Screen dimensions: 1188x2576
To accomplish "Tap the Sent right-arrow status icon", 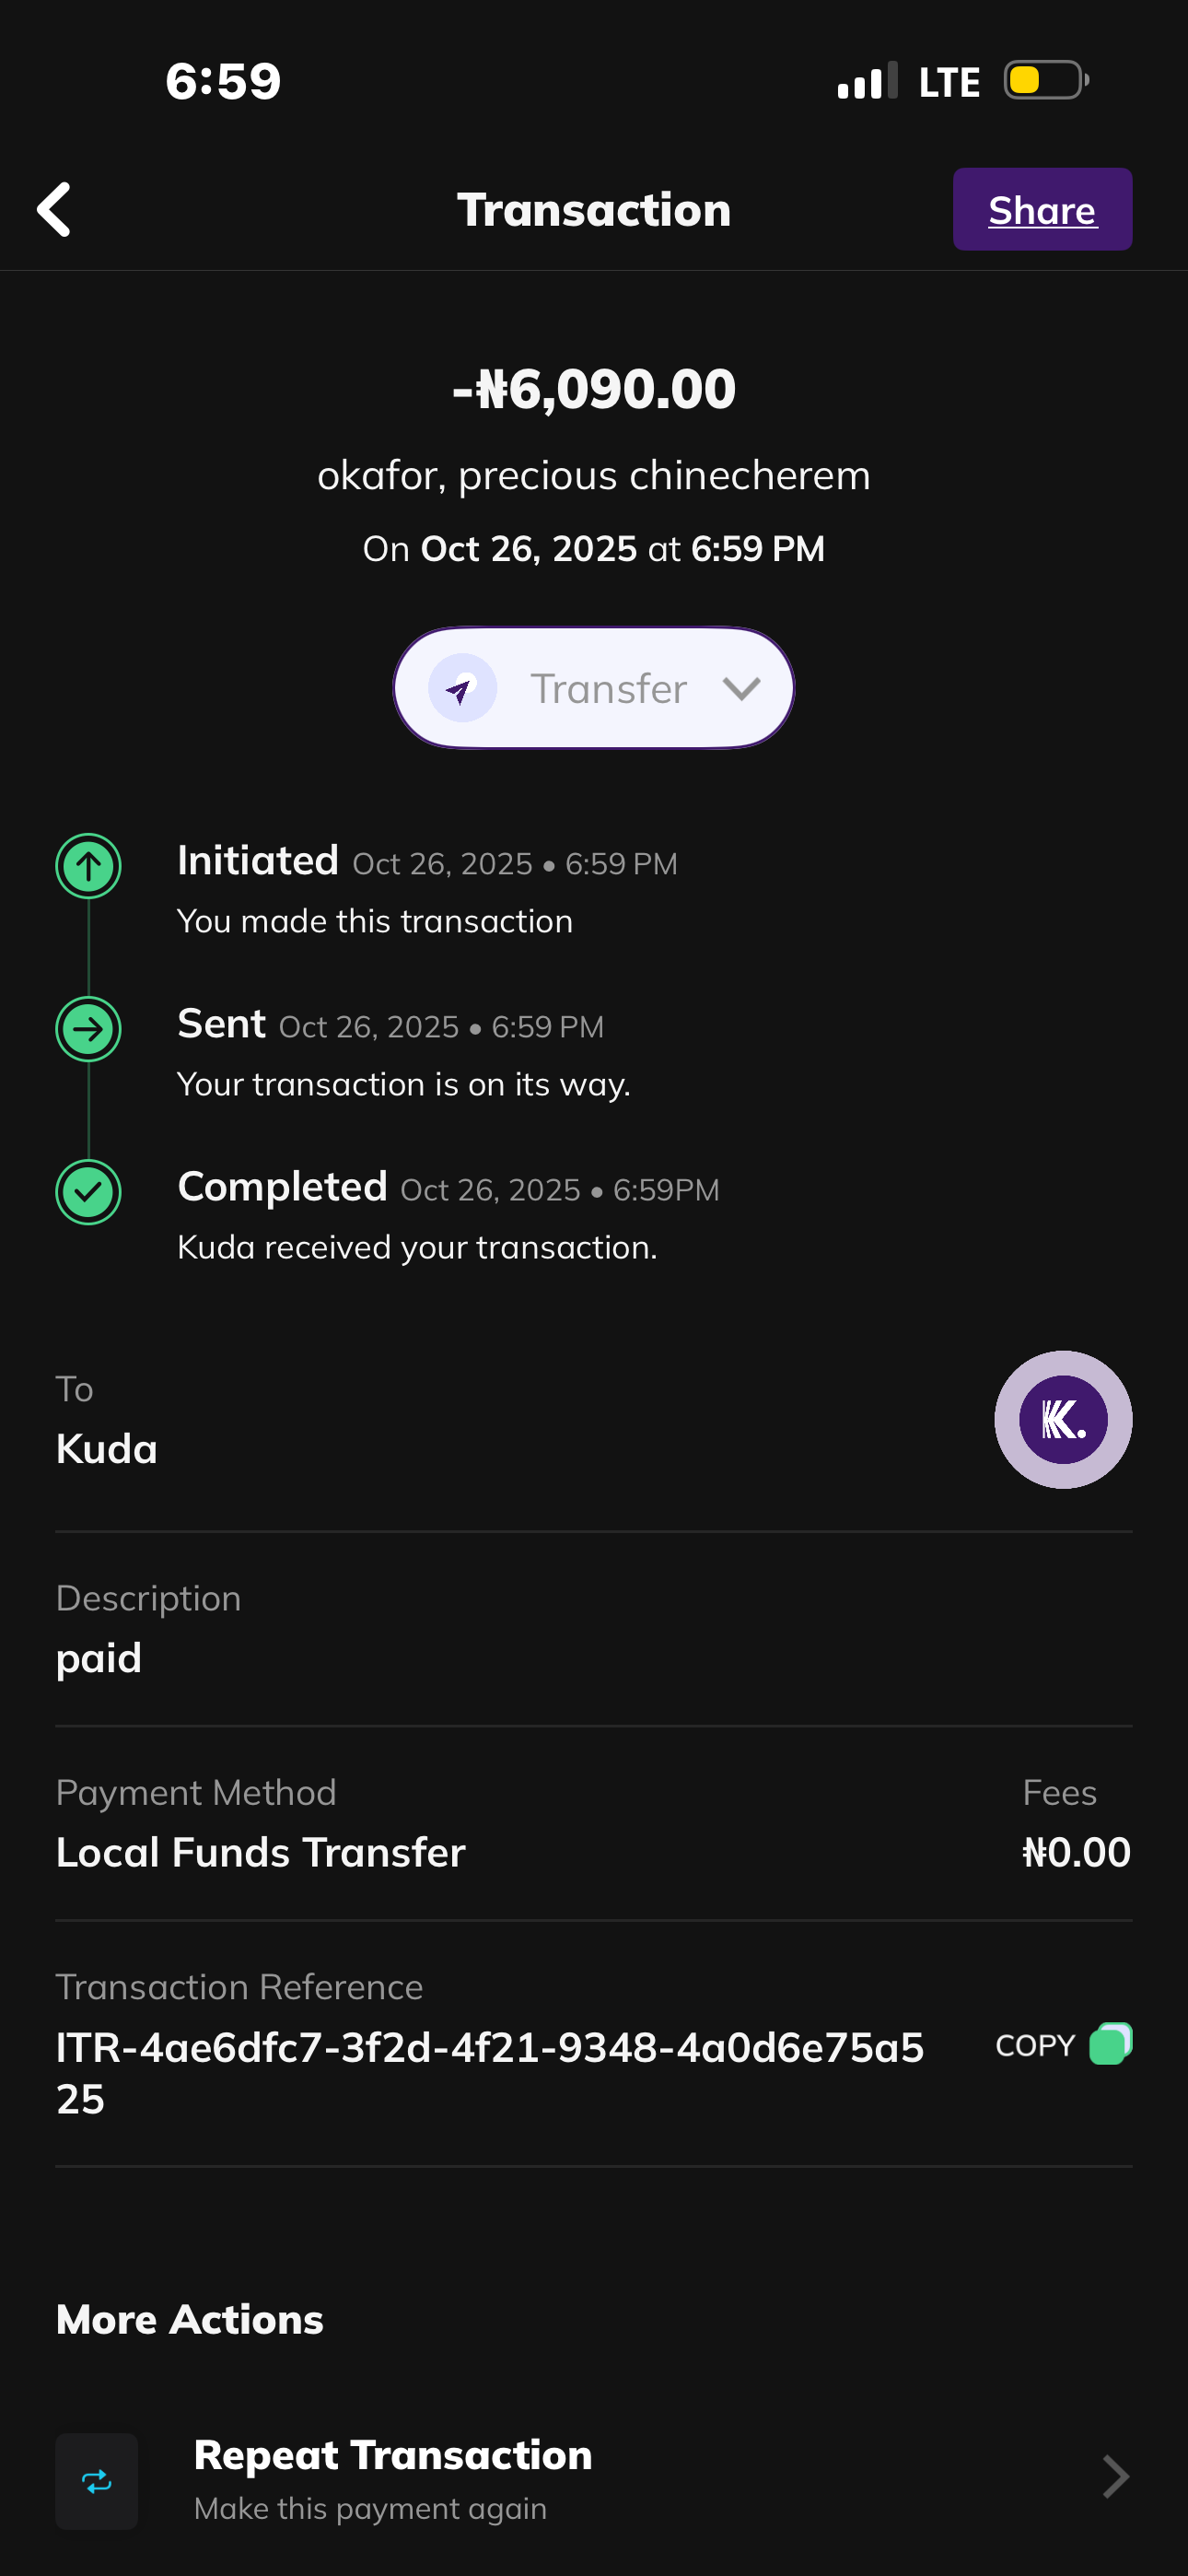I will pos(89,1029).
